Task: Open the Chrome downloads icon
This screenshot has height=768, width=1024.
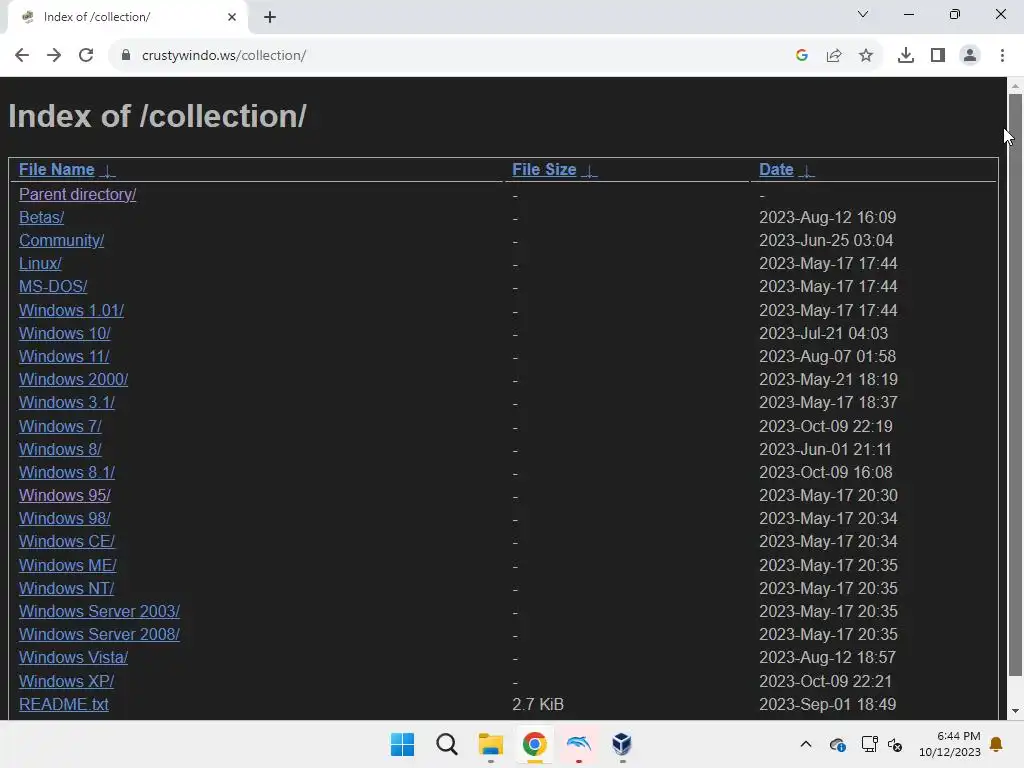Action: click(906, 56)
